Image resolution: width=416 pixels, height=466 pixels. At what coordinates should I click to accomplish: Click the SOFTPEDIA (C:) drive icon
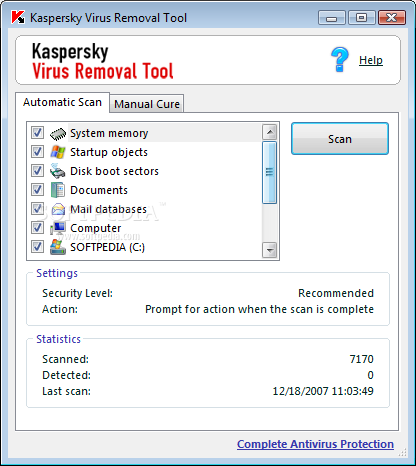pos(58,247)
